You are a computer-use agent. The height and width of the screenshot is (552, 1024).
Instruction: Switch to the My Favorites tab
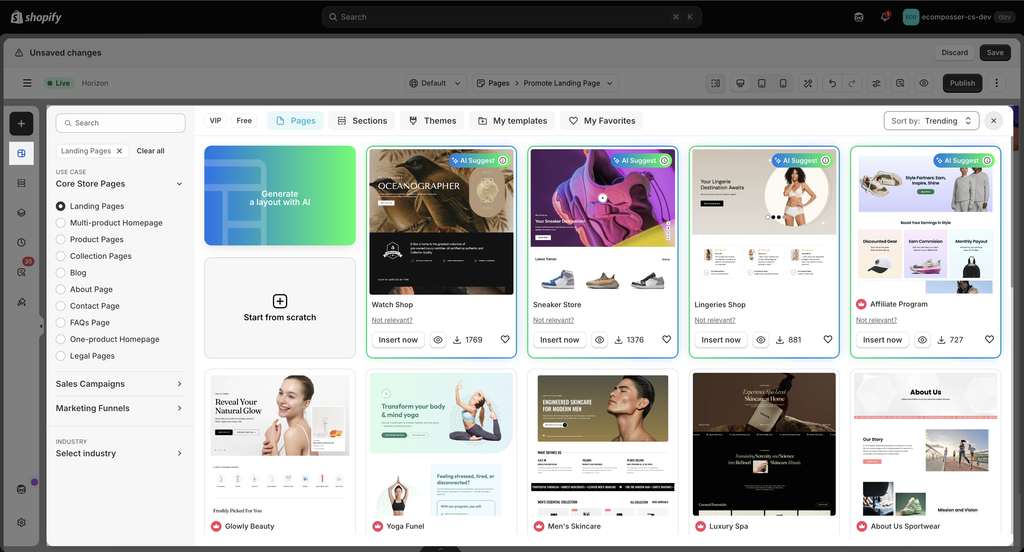pyautogui.click(x=602, y=121)
